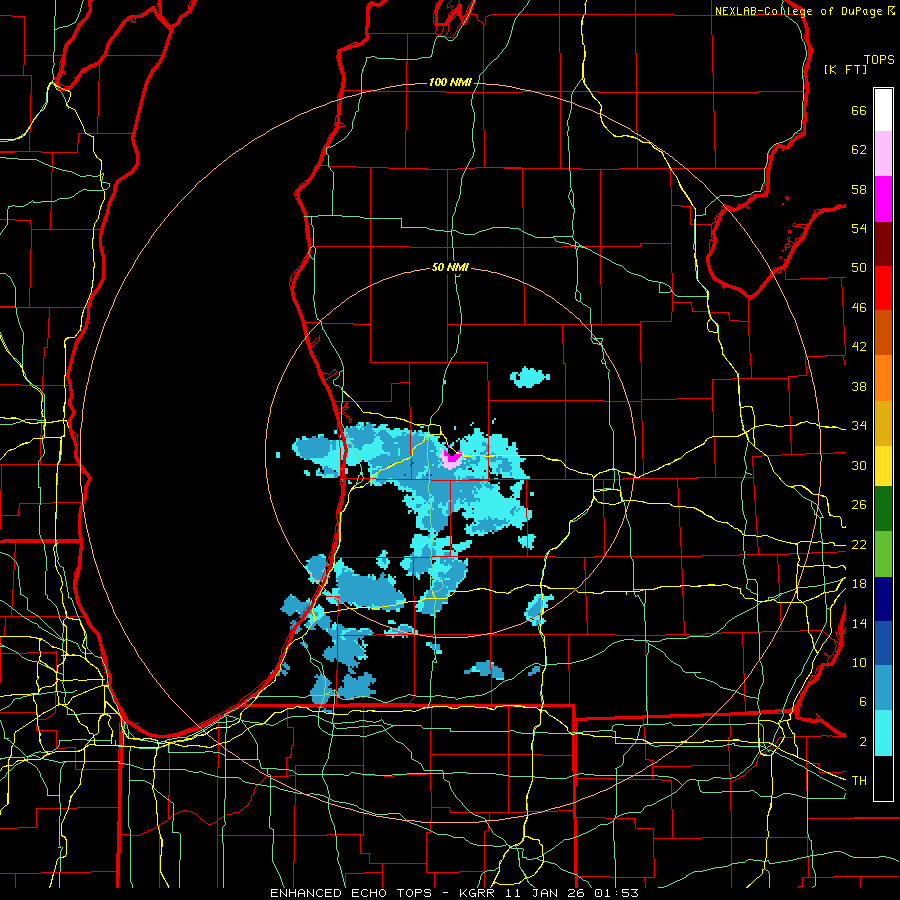Screen dimensions: 900x900
Task: Click the cyan legend swatch
Action: click(x=883, y=733)
